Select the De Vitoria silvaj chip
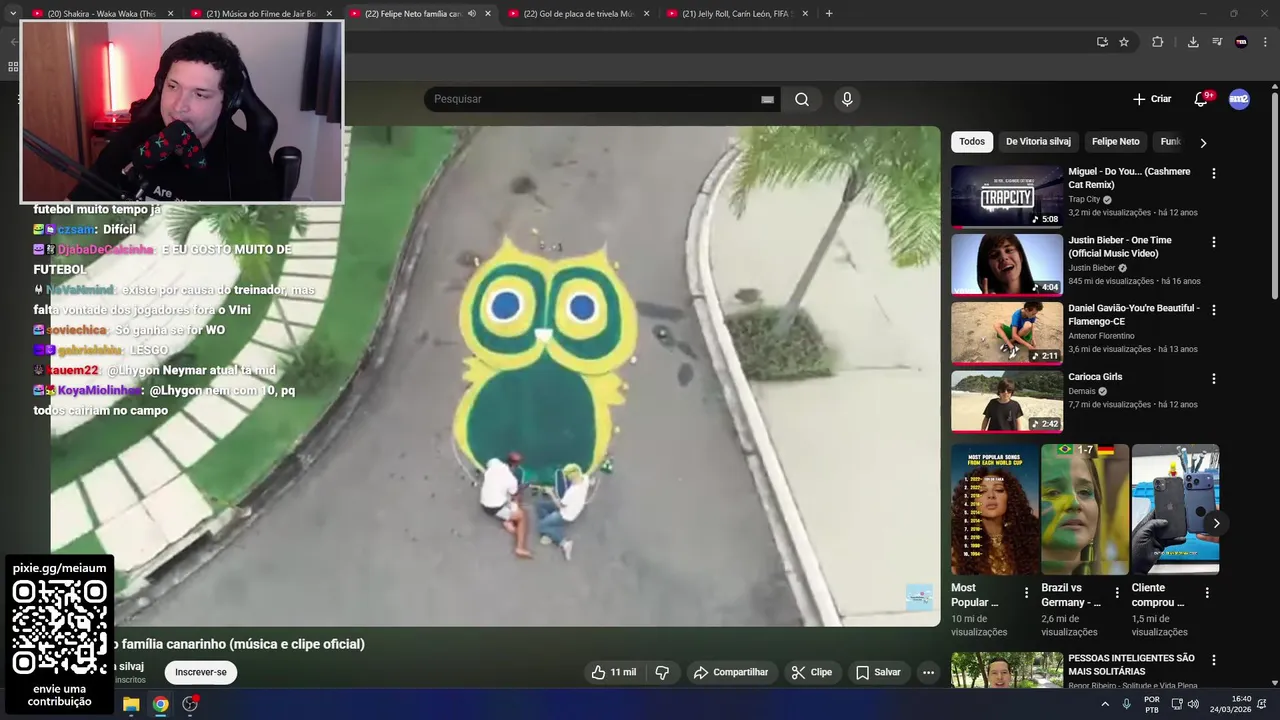Screen dimensions: 1280x720 1038,142
